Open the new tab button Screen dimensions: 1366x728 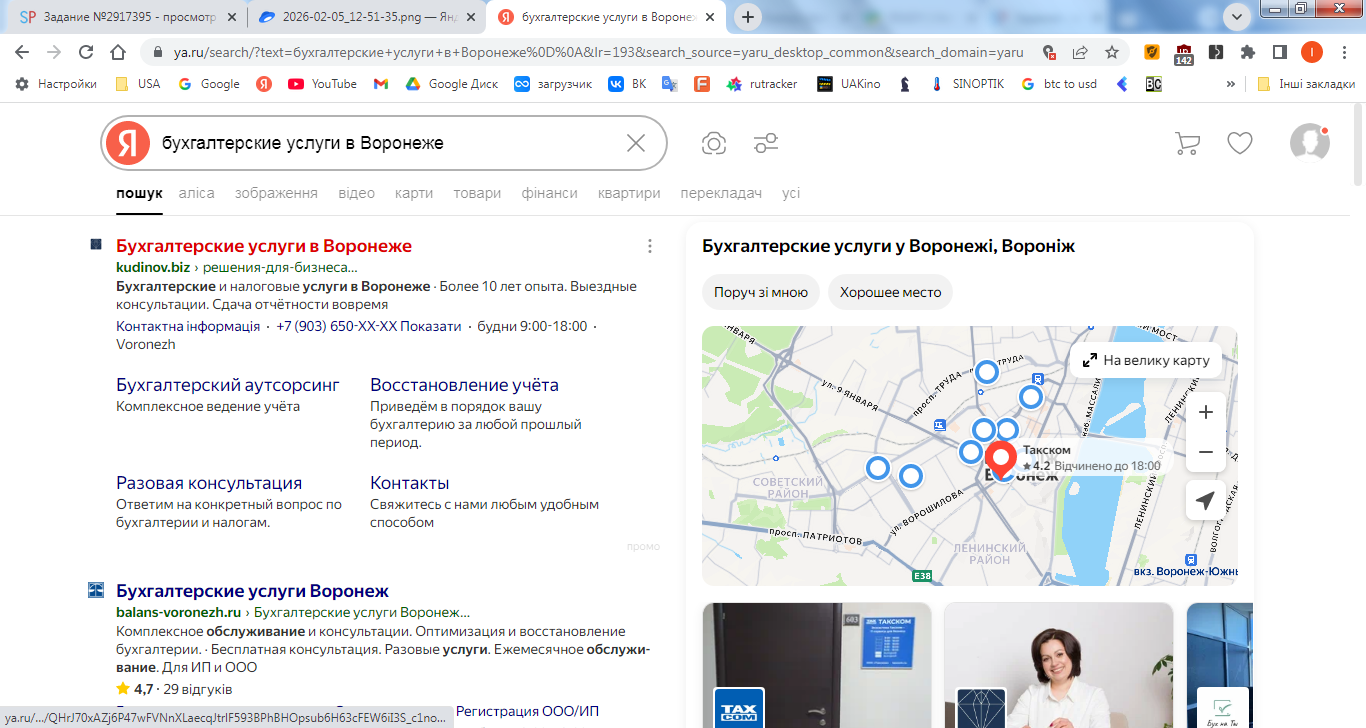pos(747,17)
